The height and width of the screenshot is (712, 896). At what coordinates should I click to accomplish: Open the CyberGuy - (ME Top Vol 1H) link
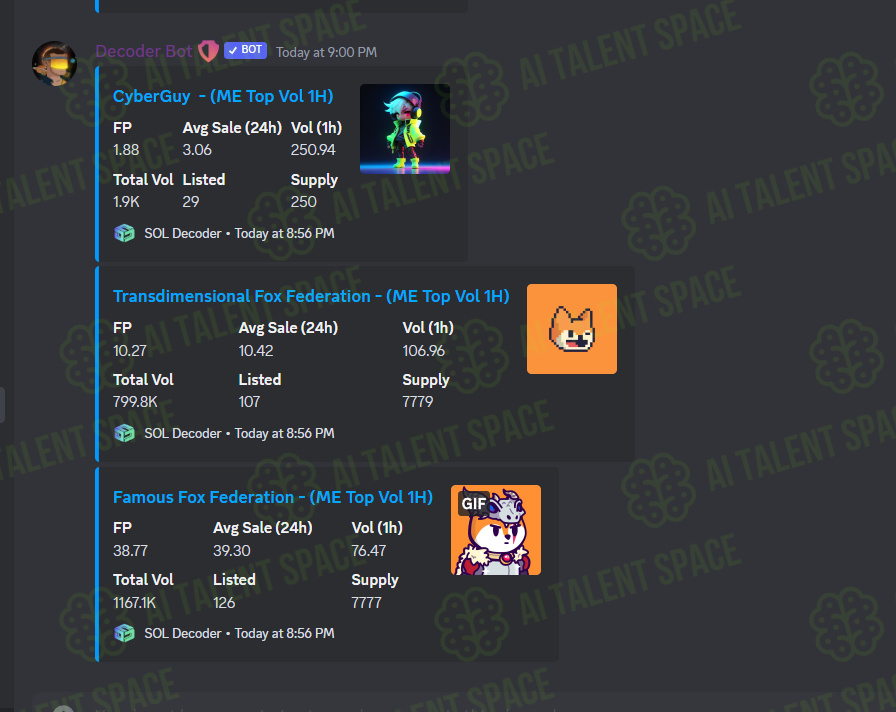223,96
